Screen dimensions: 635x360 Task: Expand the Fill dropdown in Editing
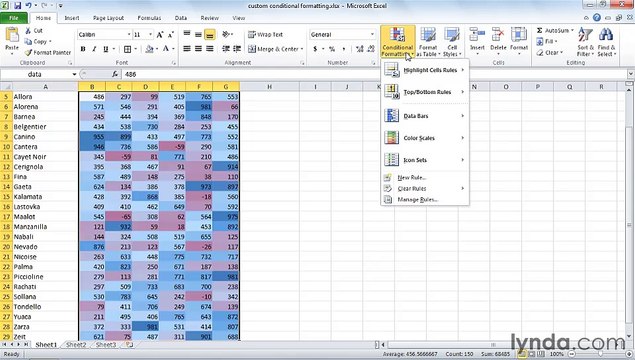[556, 41]
